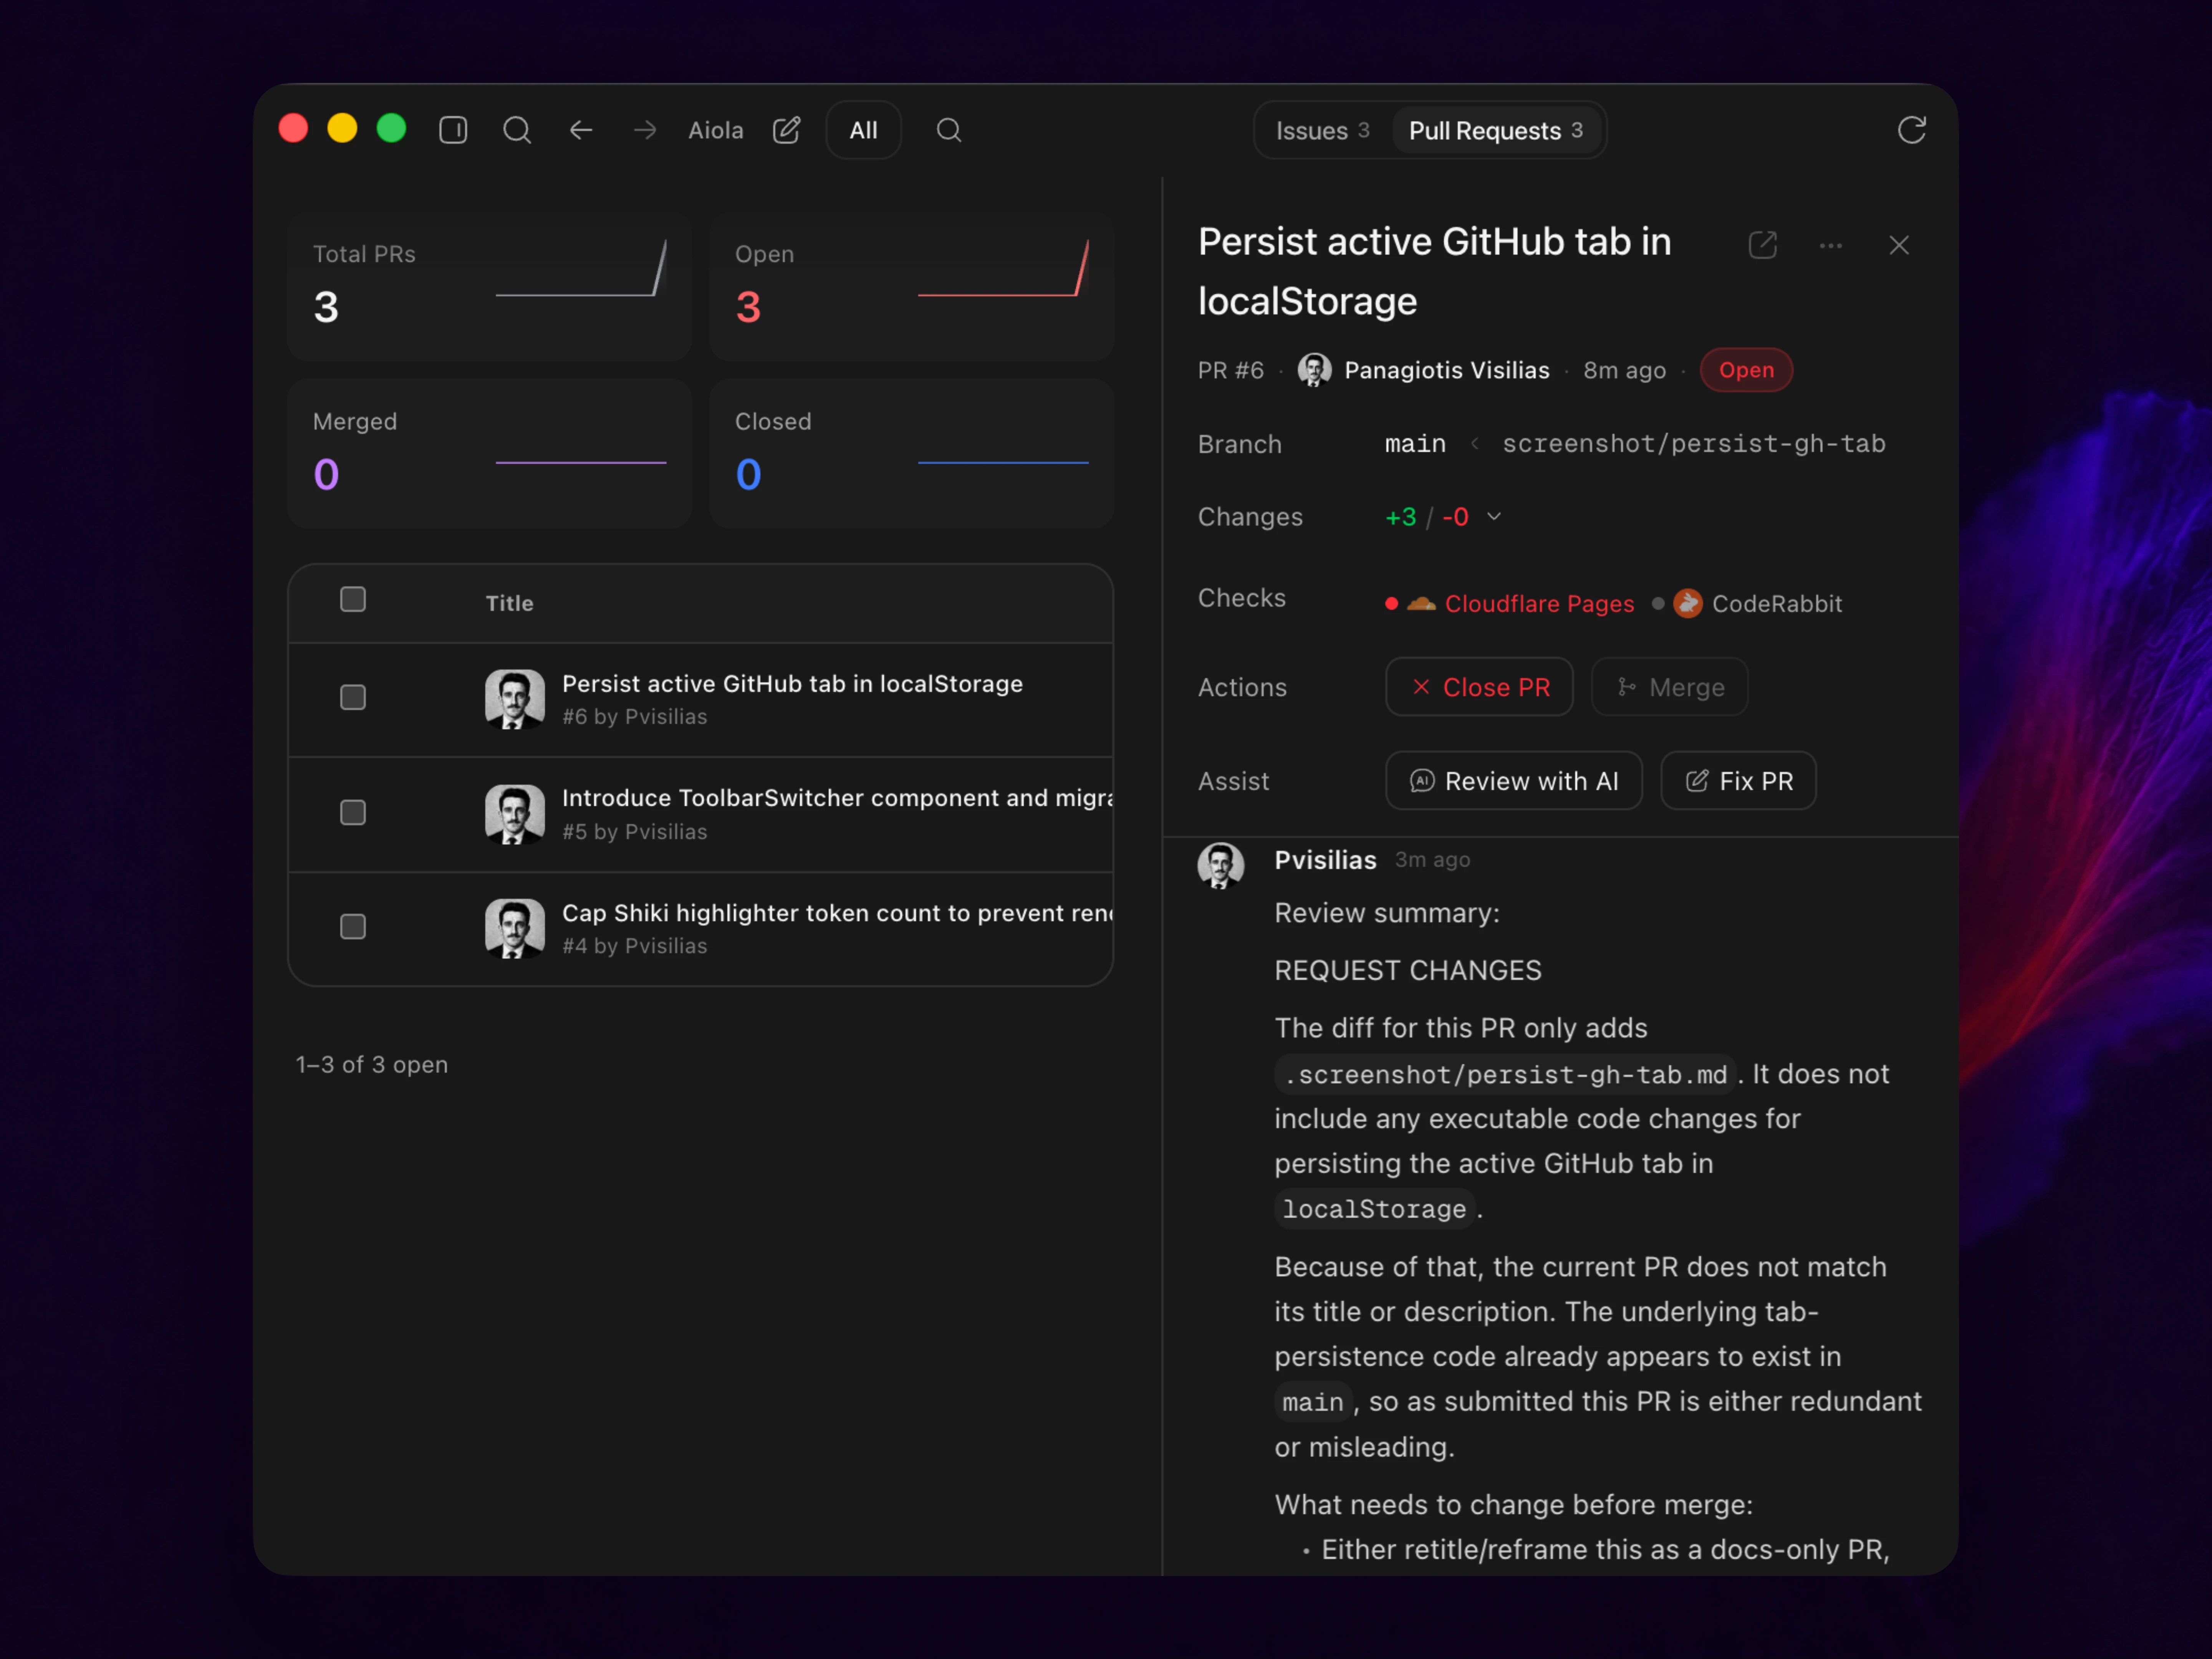Click the main branch label
This screenshot has height=1659, width=2212.
(1415, 444)
